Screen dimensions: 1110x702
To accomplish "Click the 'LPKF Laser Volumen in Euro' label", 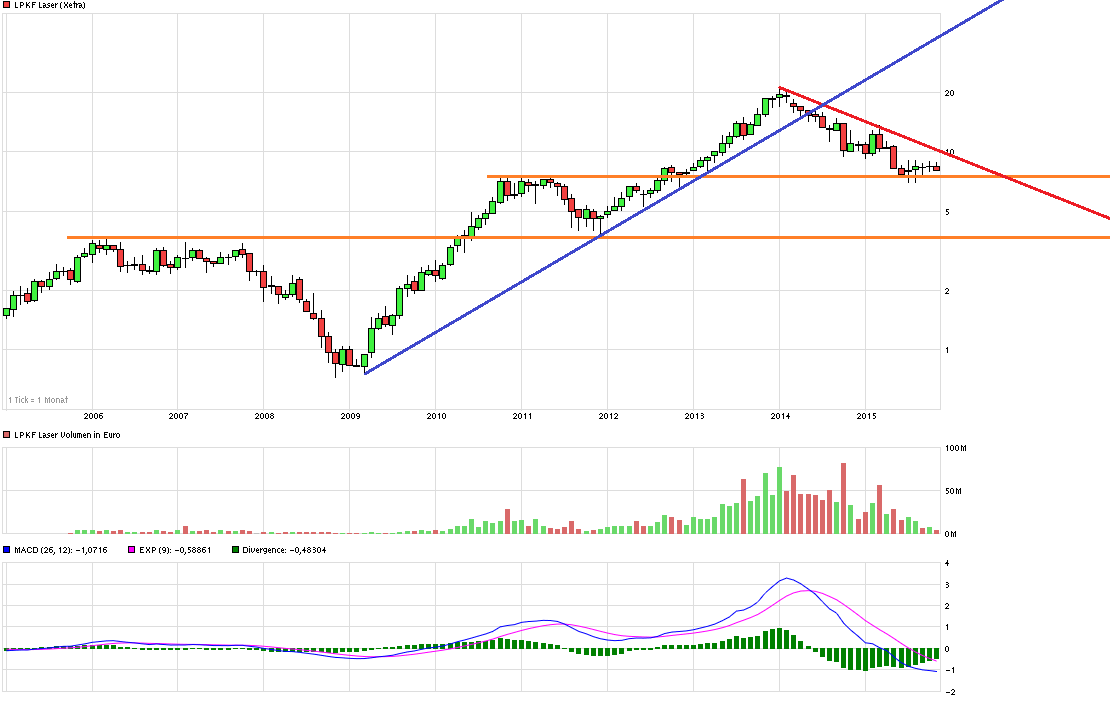I will pos(67,435).
